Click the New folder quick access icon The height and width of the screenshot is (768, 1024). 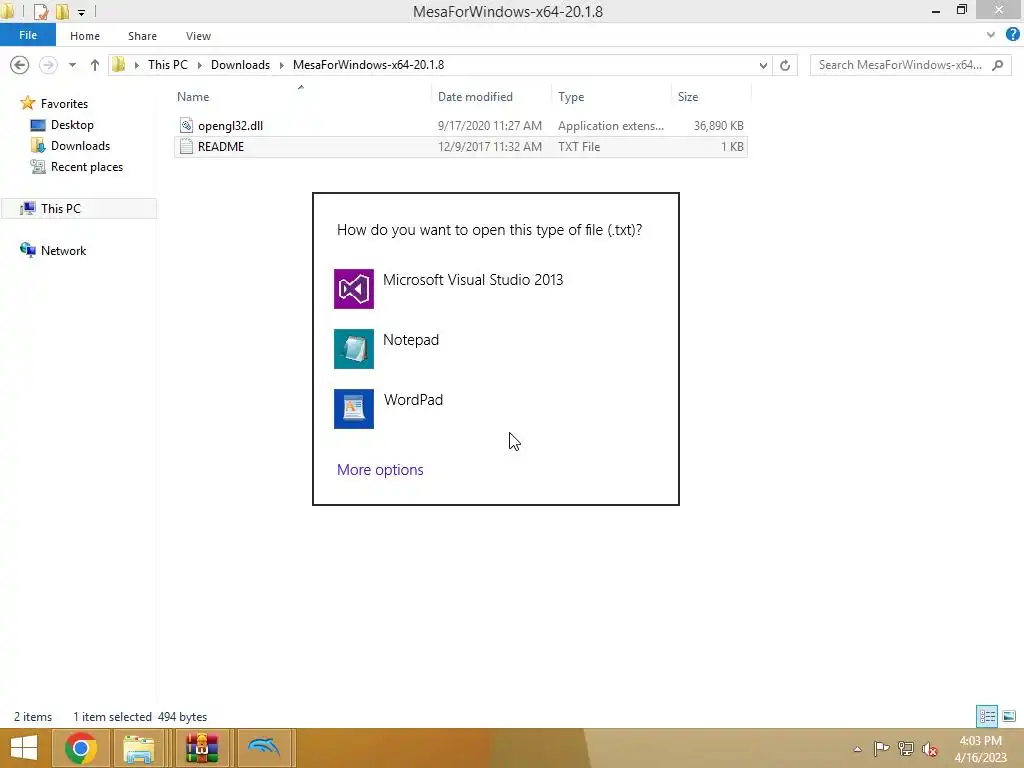tap(62, 11)
